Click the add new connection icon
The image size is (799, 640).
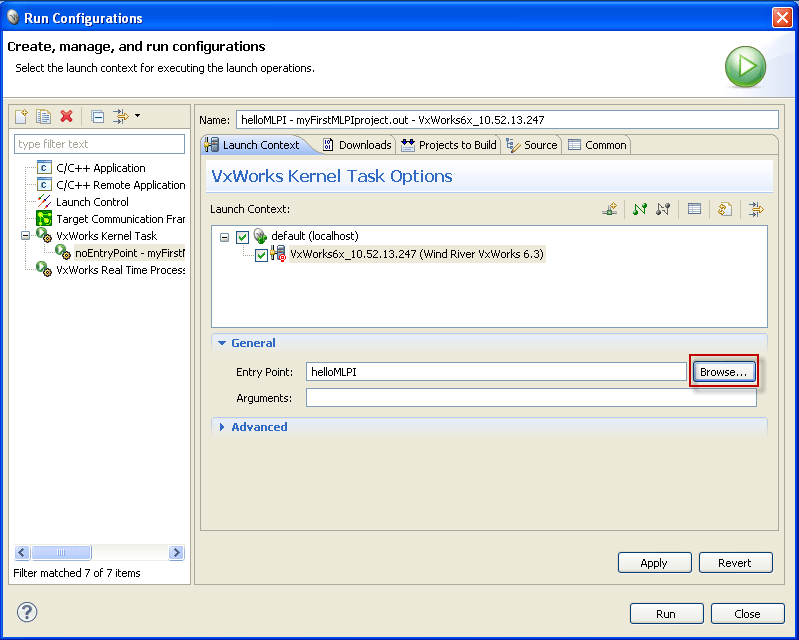(609, 209)
